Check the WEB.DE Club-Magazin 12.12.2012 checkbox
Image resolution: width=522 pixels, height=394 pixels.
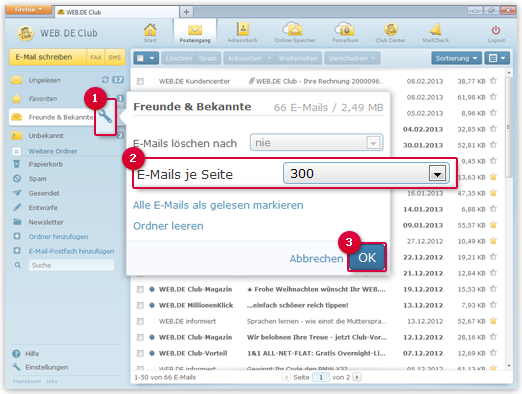140,337
